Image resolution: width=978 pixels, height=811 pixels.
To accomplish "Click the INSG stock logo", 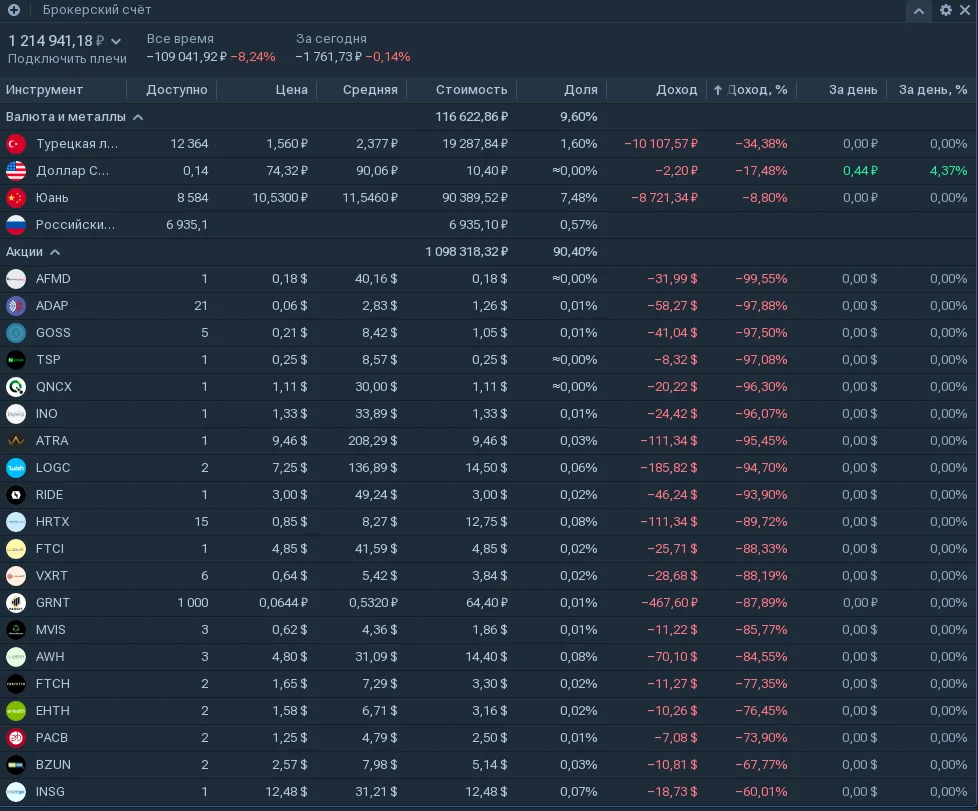I will click(16, 792).
